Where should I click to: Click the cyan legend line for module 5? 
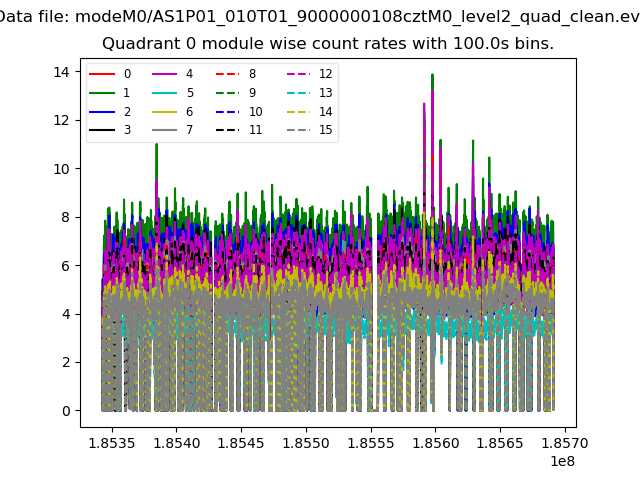coord(165,93)
